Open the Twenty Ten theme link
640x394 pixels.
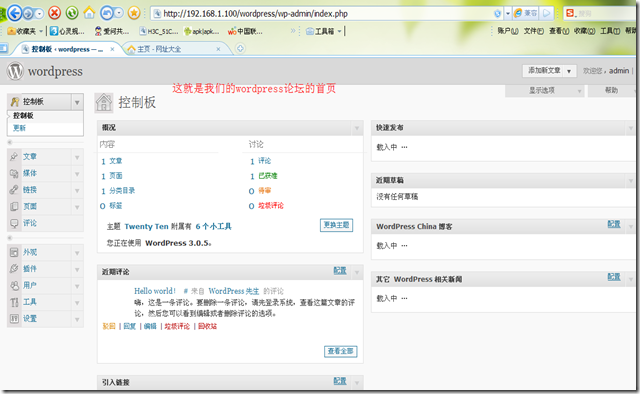[x=146, y=227]
